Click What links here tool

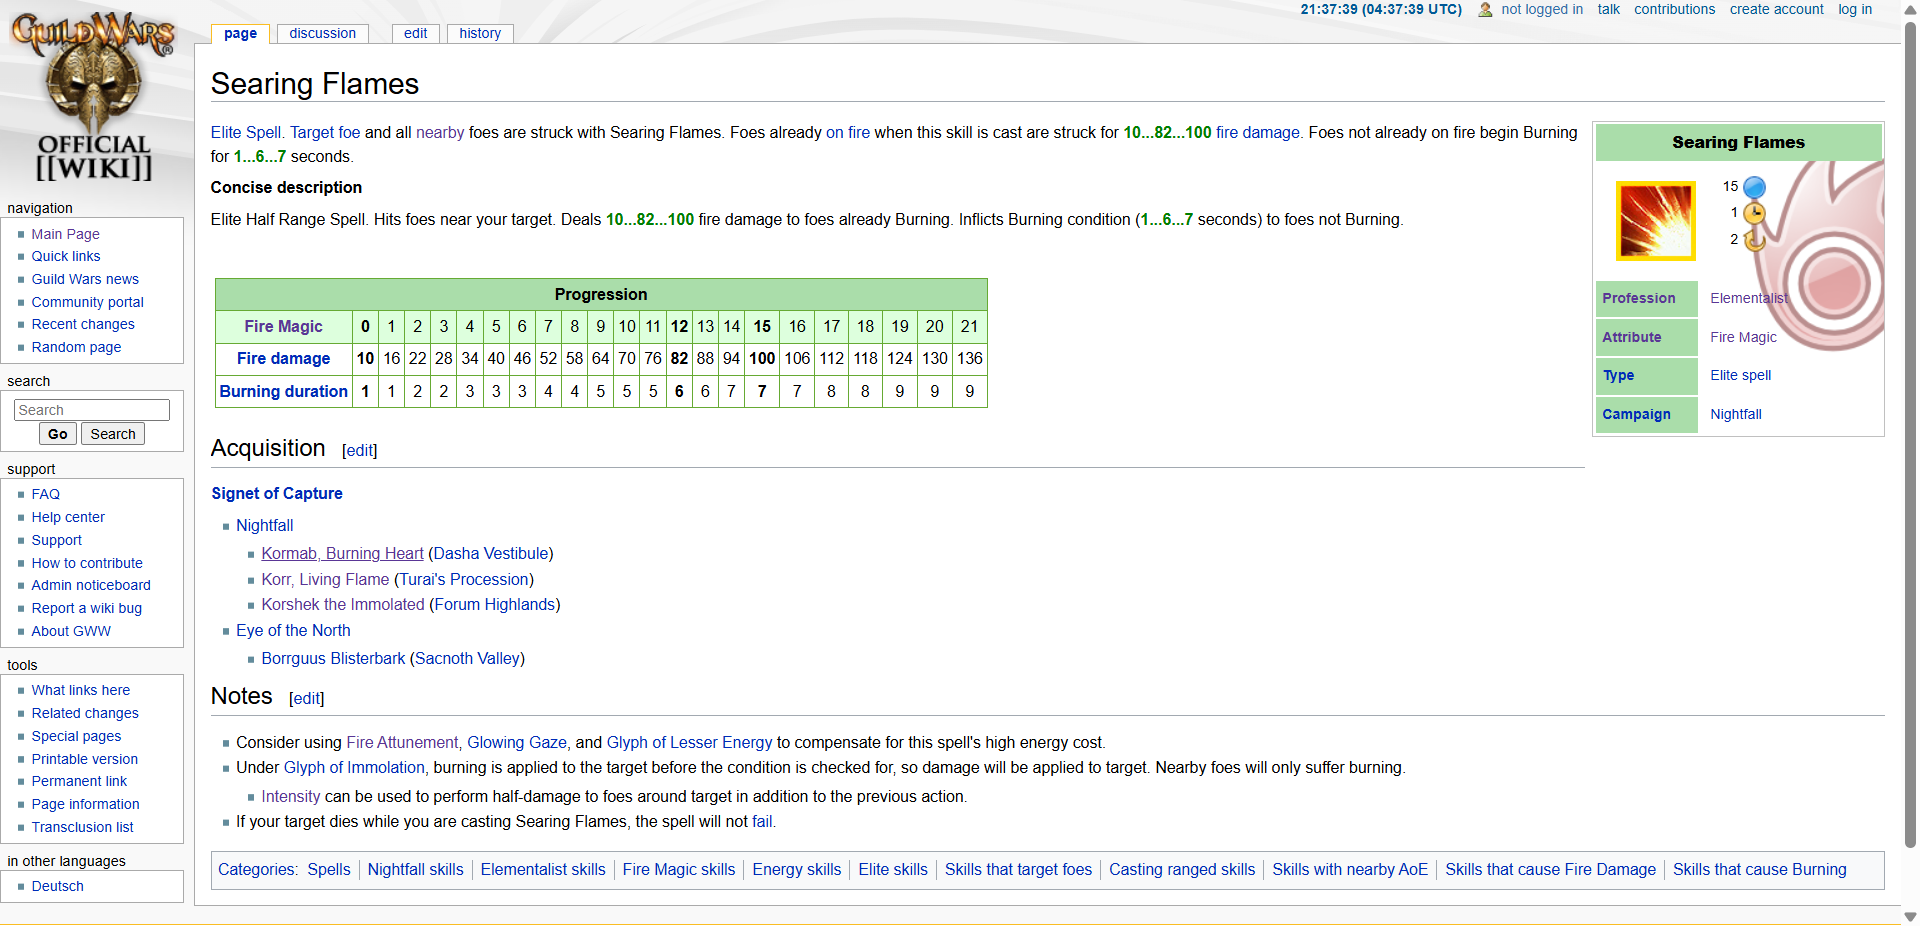click(80, 690)
